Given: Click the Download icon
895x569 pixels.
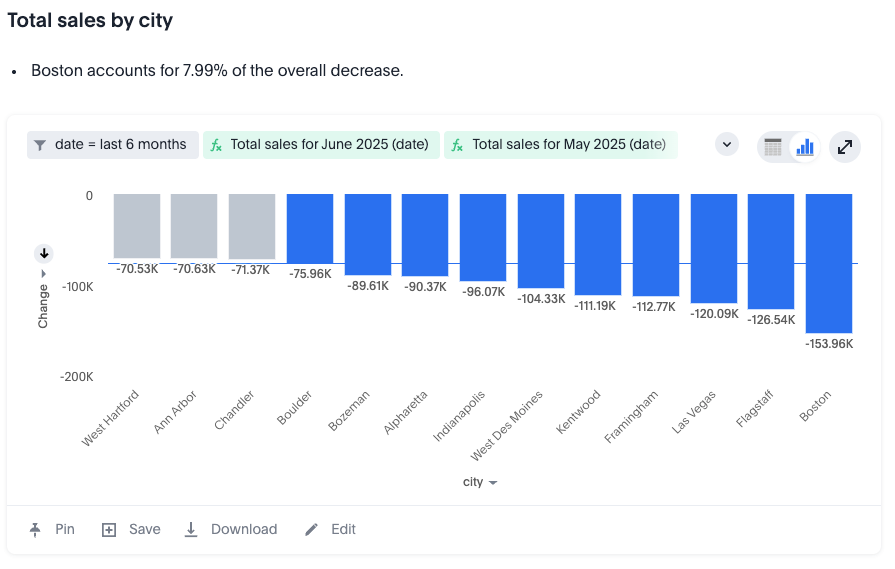Looking at the screenshot, I should tap(191, 530).
